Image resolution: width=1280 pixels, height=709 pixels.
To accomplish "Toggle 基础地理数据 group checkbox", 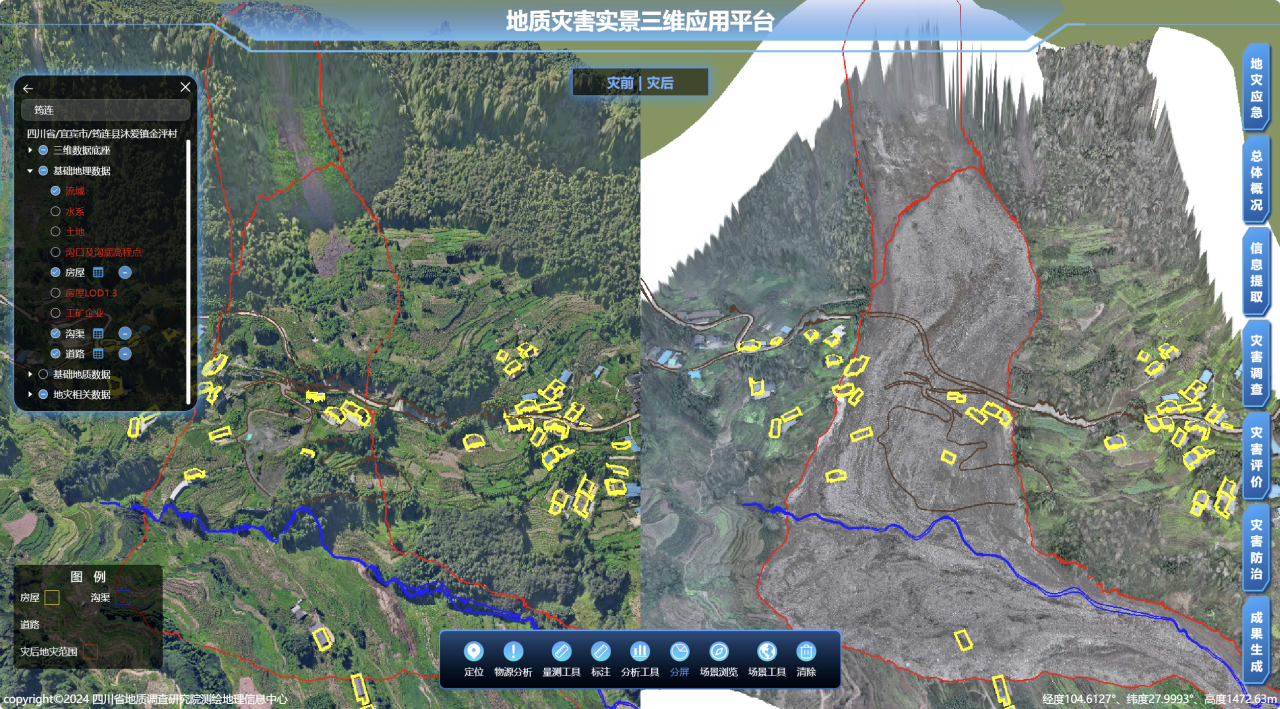I will click(43, 171).
